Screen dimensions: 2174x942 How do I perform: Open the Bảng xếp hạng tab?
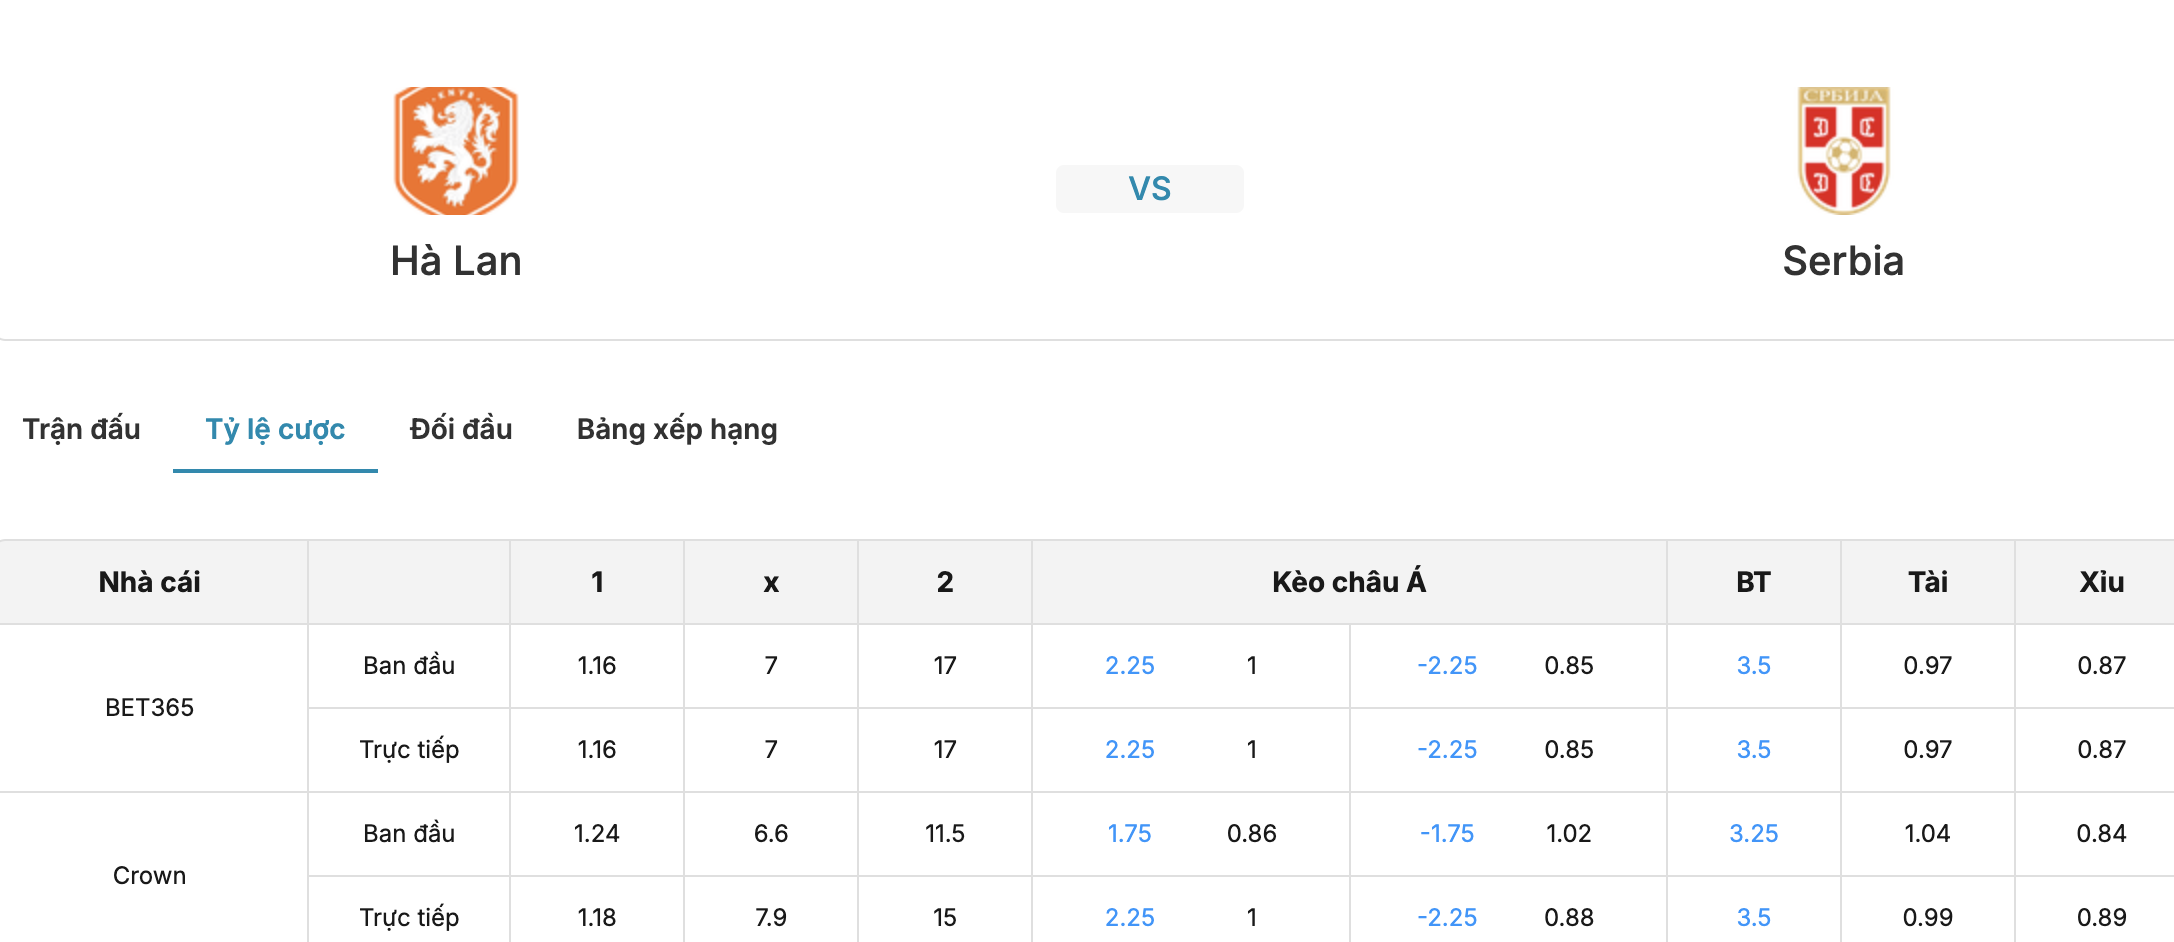(677, 429)
